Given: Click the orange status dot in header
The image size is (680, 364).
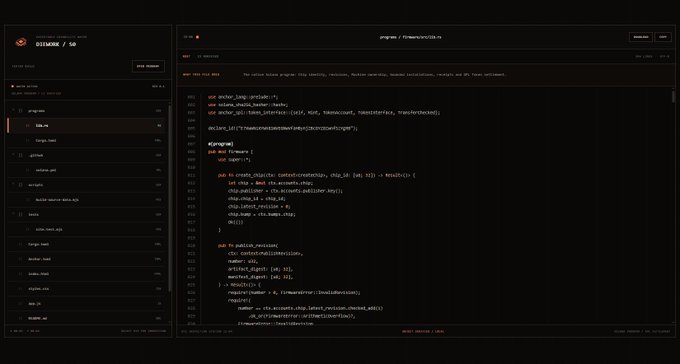Looking at the screenshot, I should click(197, 37).
